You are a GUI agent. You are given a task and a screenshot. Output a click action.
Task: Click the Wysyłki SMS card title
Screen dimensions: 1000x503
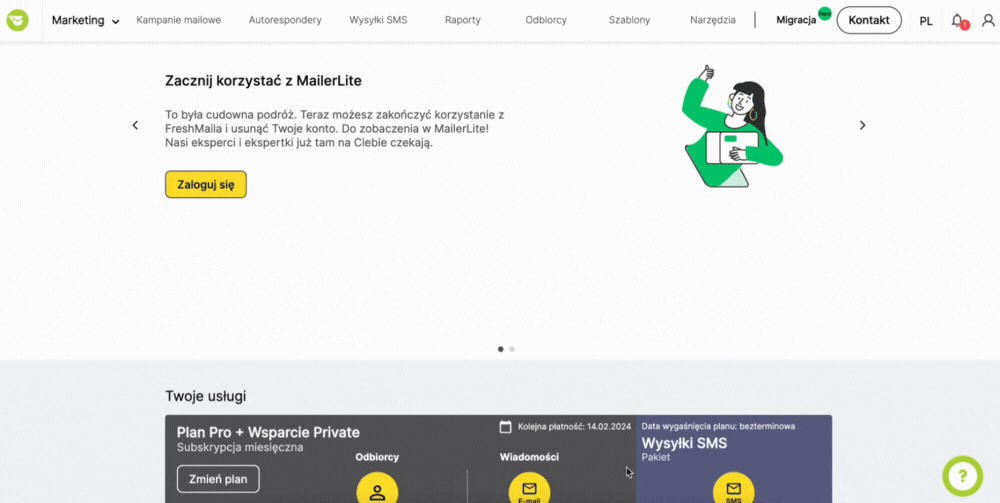[684, 443]
